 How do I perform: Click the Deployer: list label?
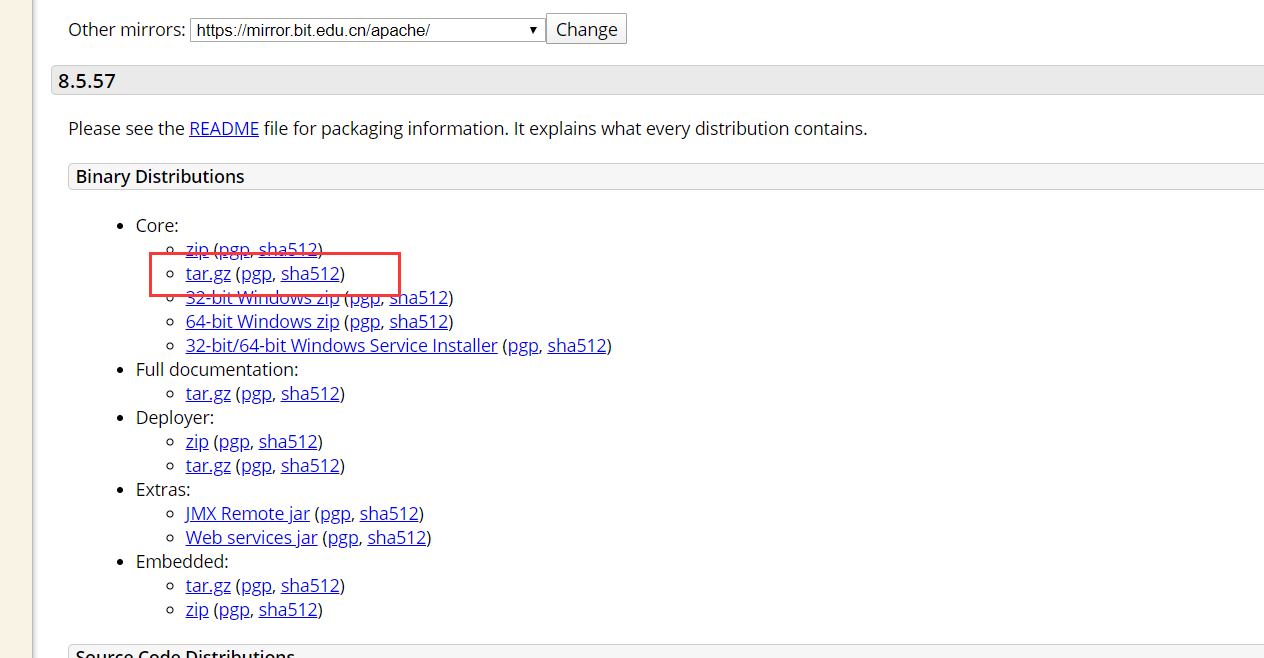pos(175,418)
